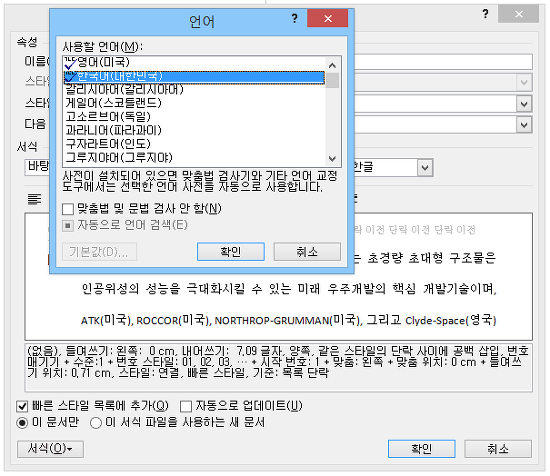The width and height of the screenshot is (550, 476).
Task: Expand the following paragraph style dropdown
Action: click(x=524, y=125)
